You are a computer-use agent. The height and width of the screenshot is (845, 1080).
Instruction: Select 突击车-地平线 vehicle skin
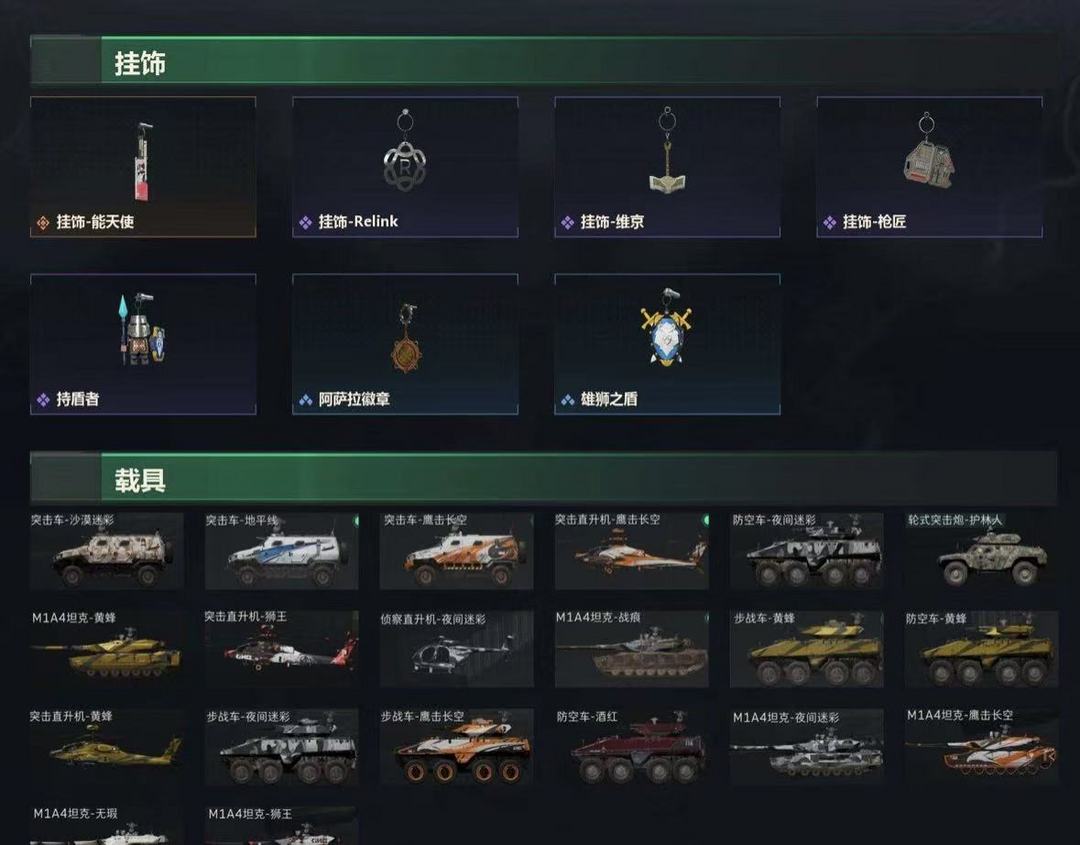282,551
